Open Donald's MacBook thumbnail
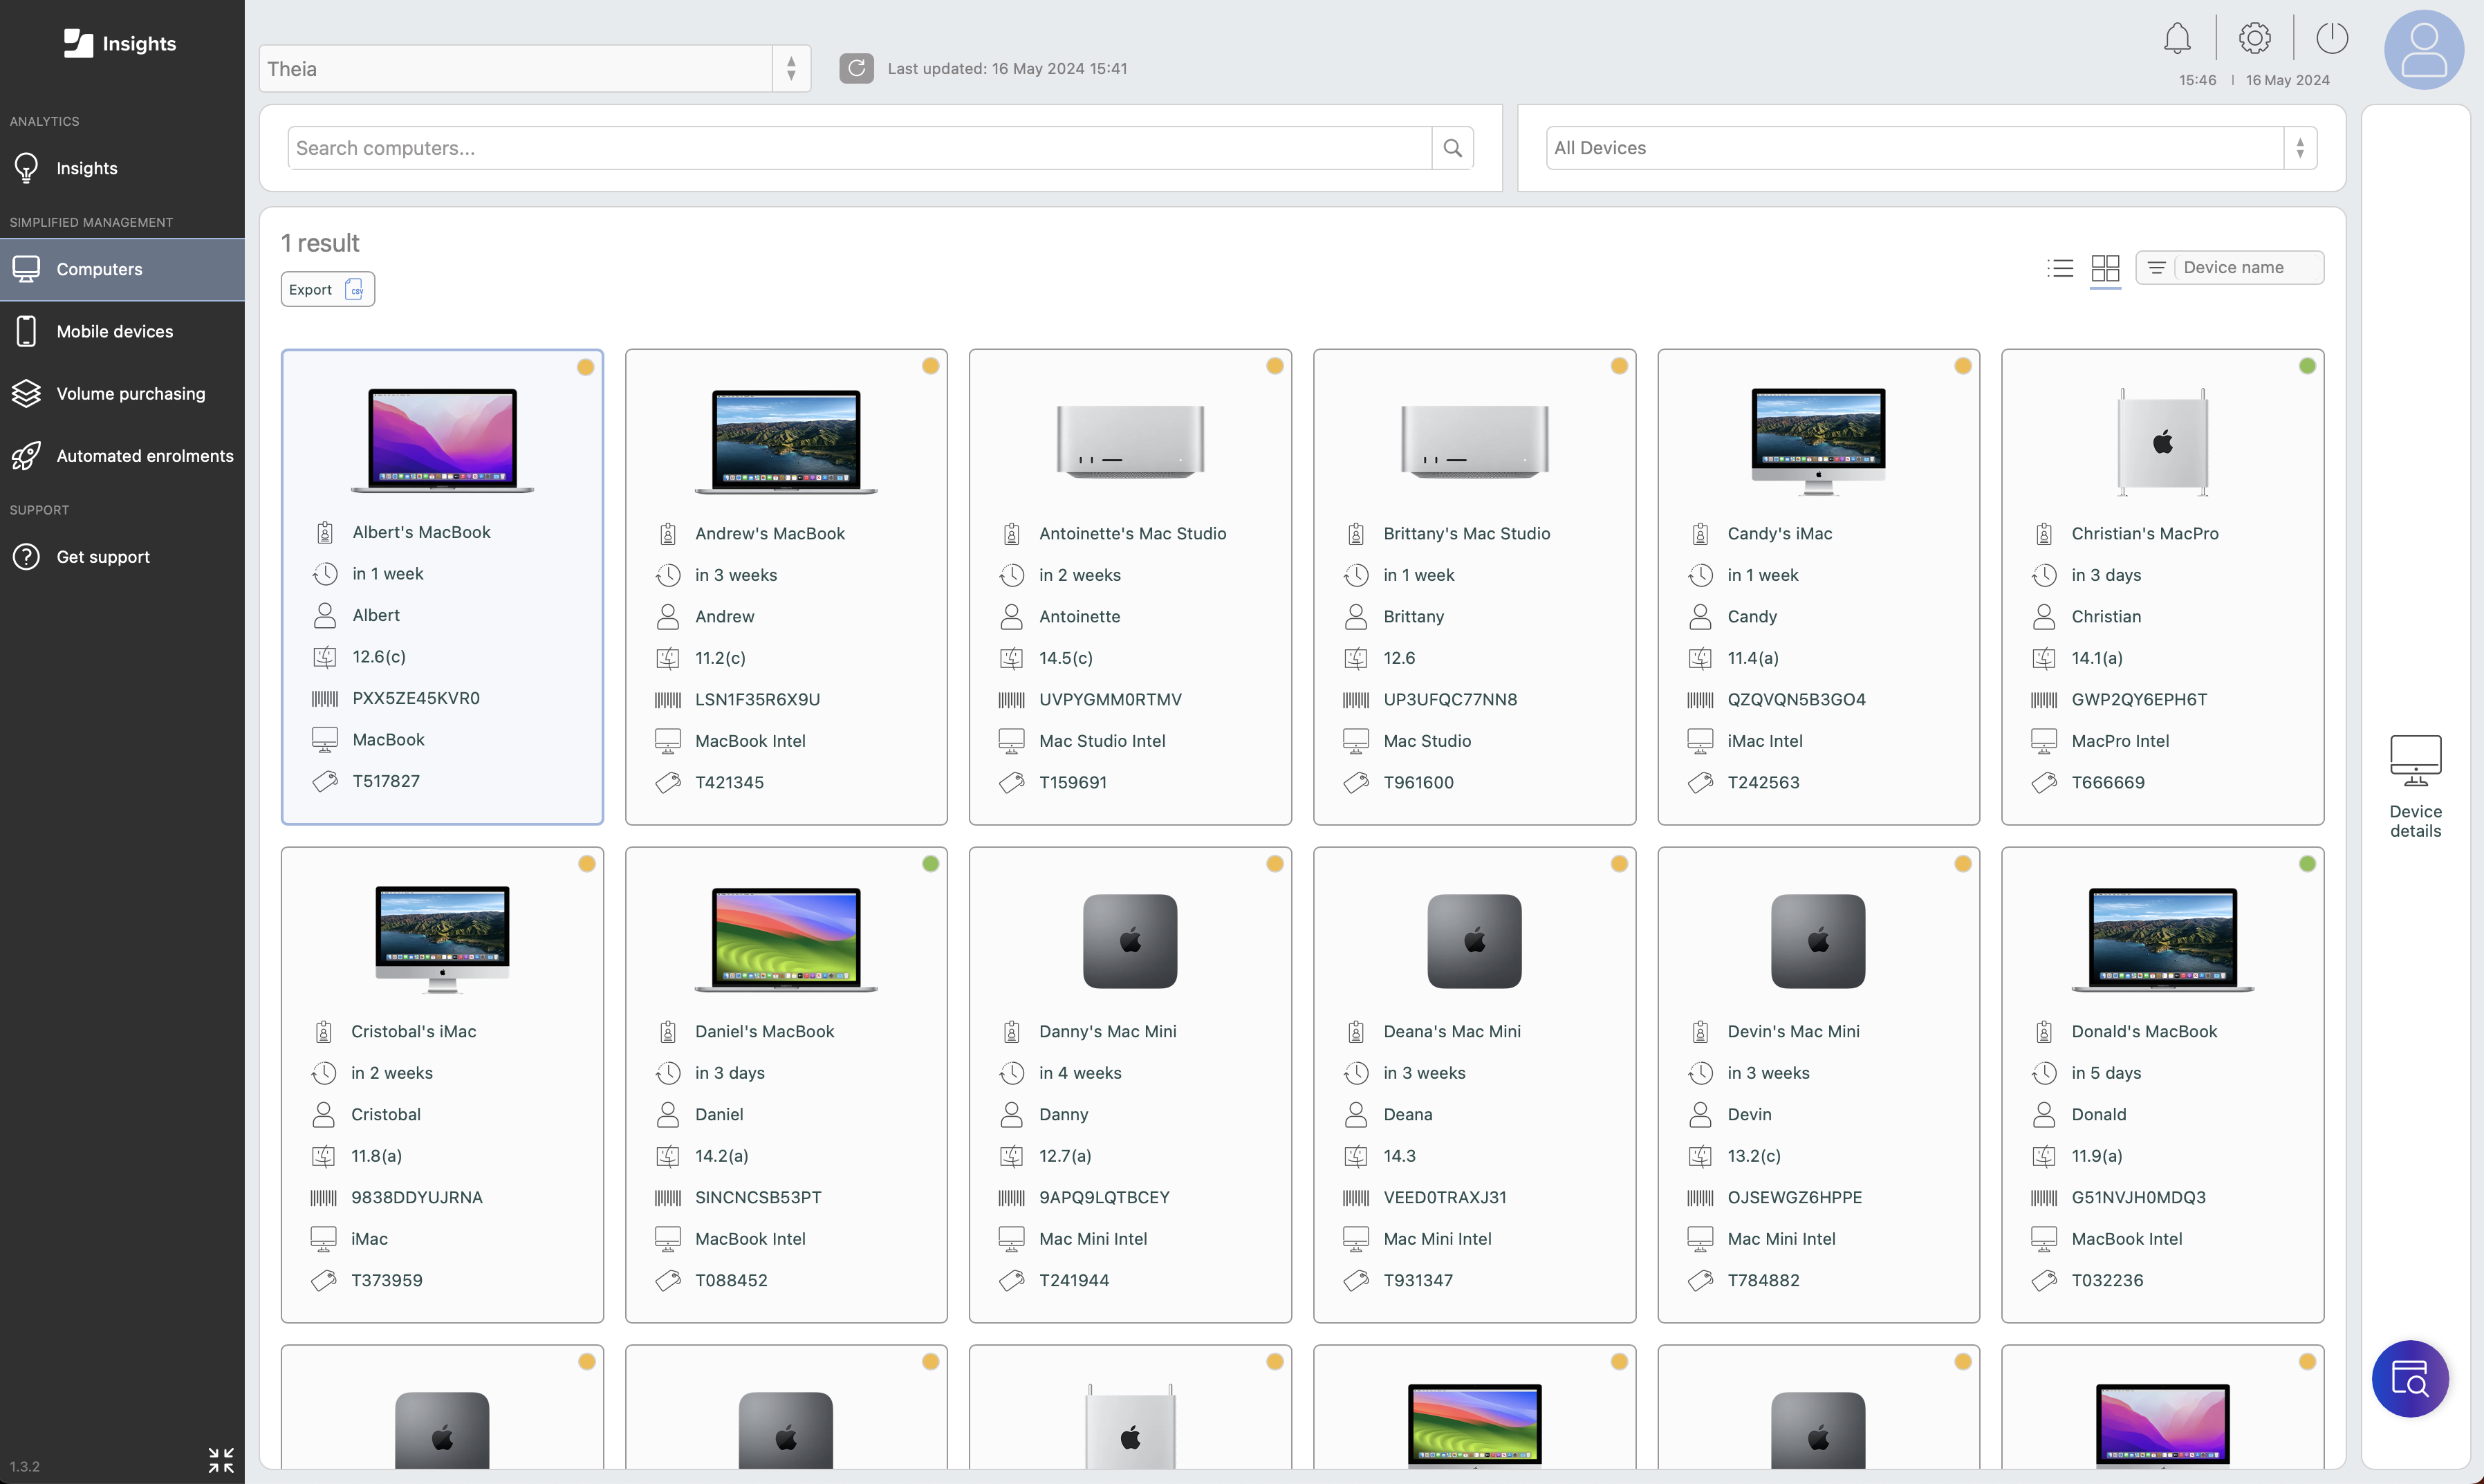The image size is (2484, 1484). click(x=2162, y=939)
